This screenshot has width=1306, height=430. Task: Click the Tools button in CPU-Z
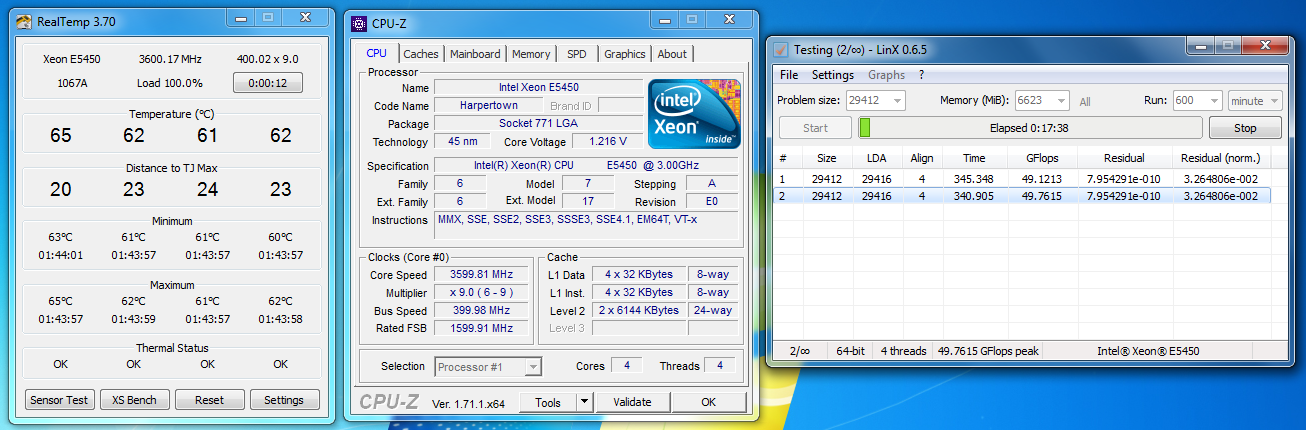[x=548, y=402]
